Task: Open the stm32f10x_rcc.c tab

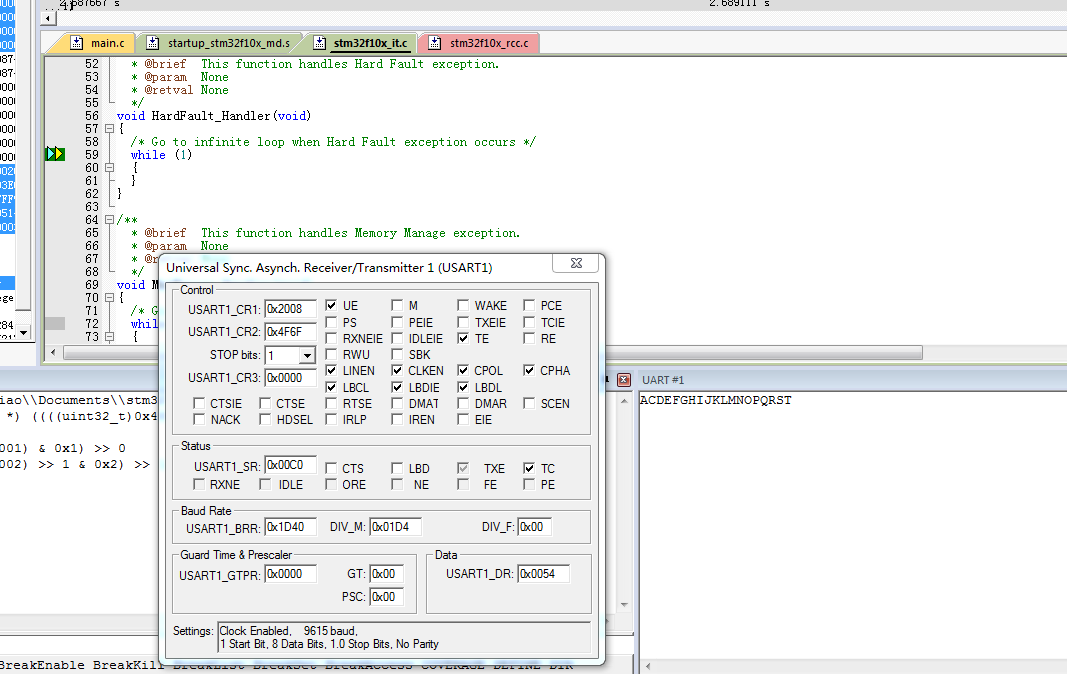Action: tap(488, 43)
